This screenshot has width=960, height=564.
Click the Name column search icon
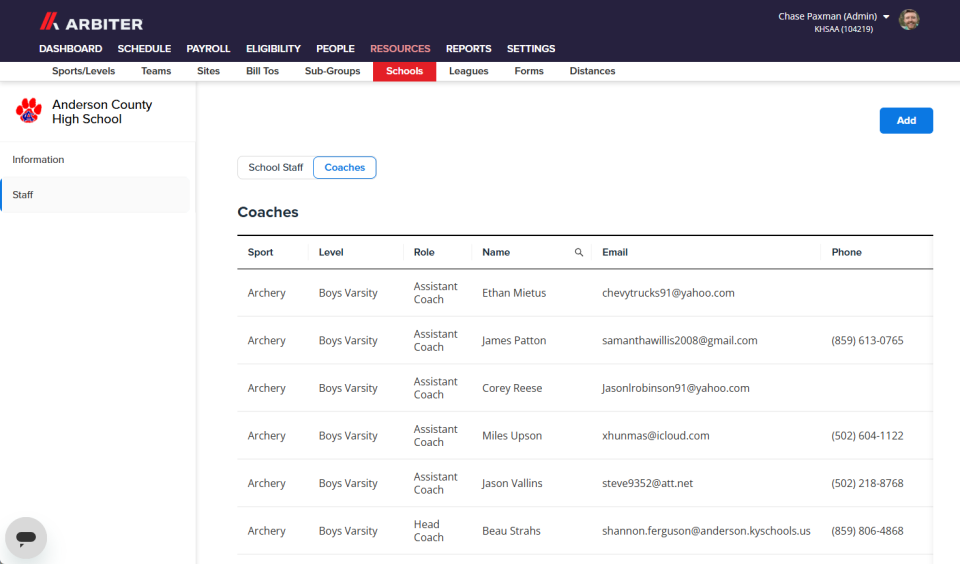[x=579, y=252]
